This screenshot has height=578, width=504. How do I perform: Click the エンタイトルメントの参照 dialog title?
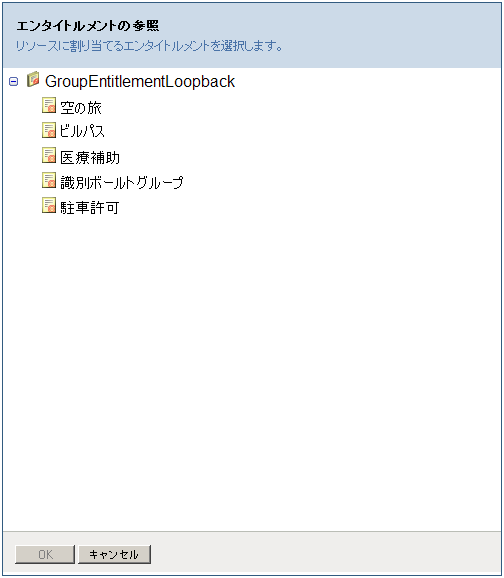point(88,26)
